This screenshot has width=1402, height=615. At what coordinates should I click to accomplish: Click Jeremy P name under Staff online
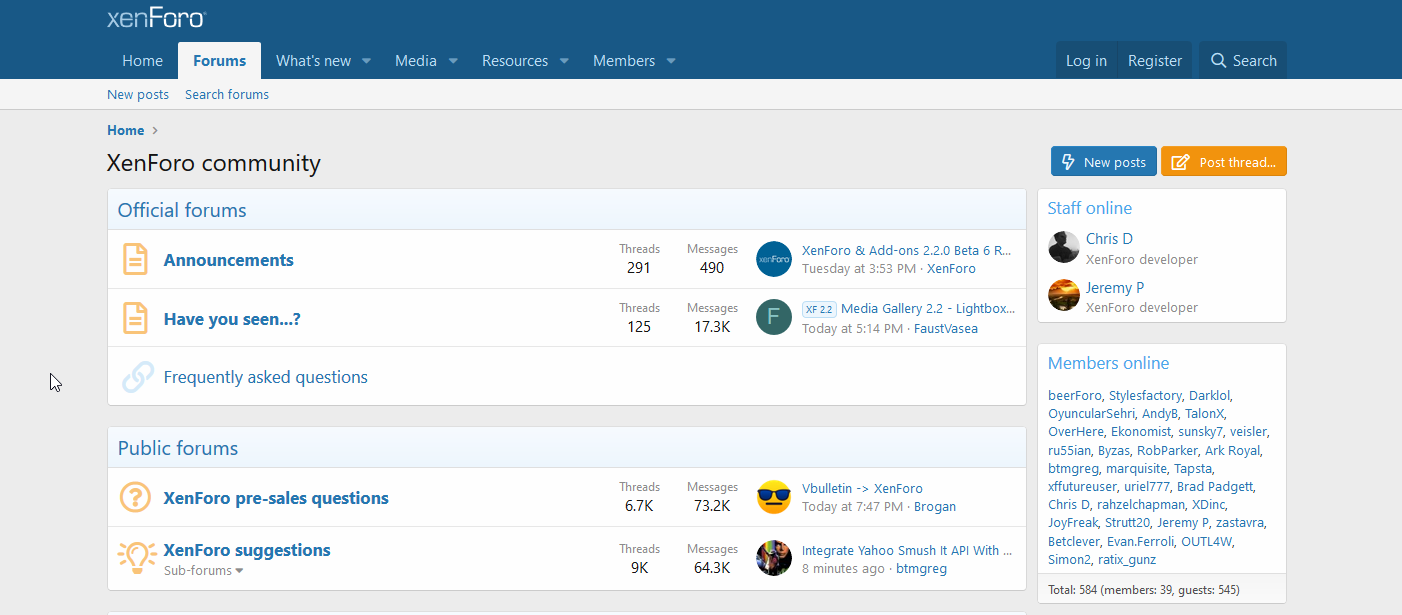[x=1115, y=288]
